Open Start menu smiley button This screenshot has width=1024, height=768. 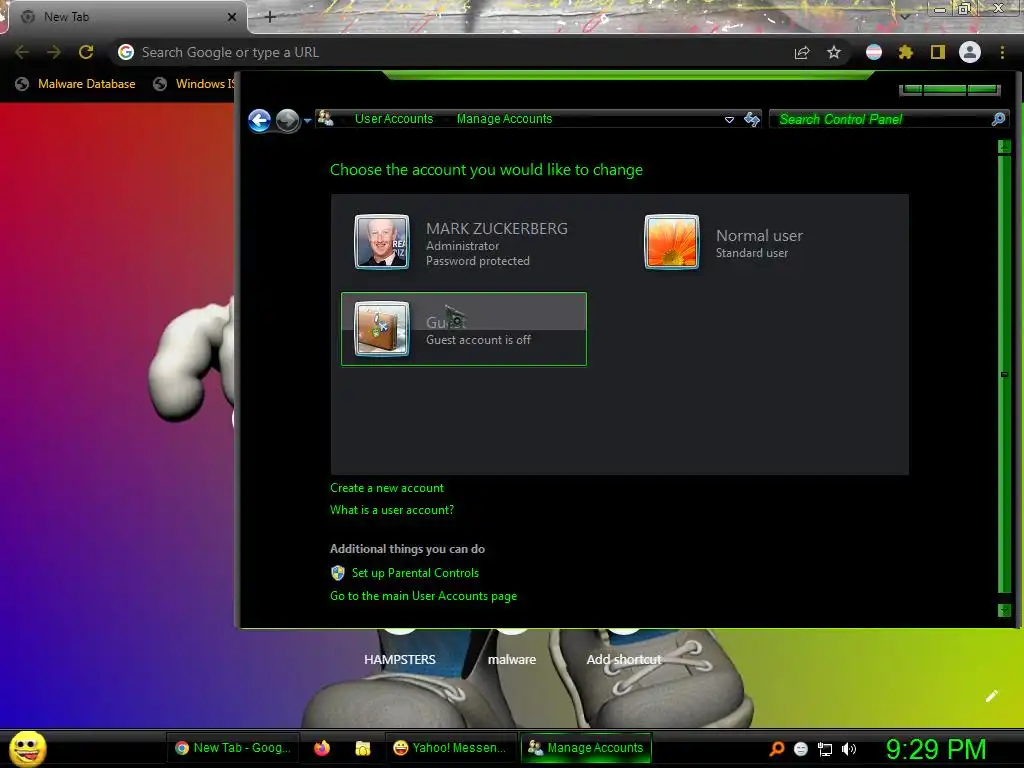tap(27, 748)
